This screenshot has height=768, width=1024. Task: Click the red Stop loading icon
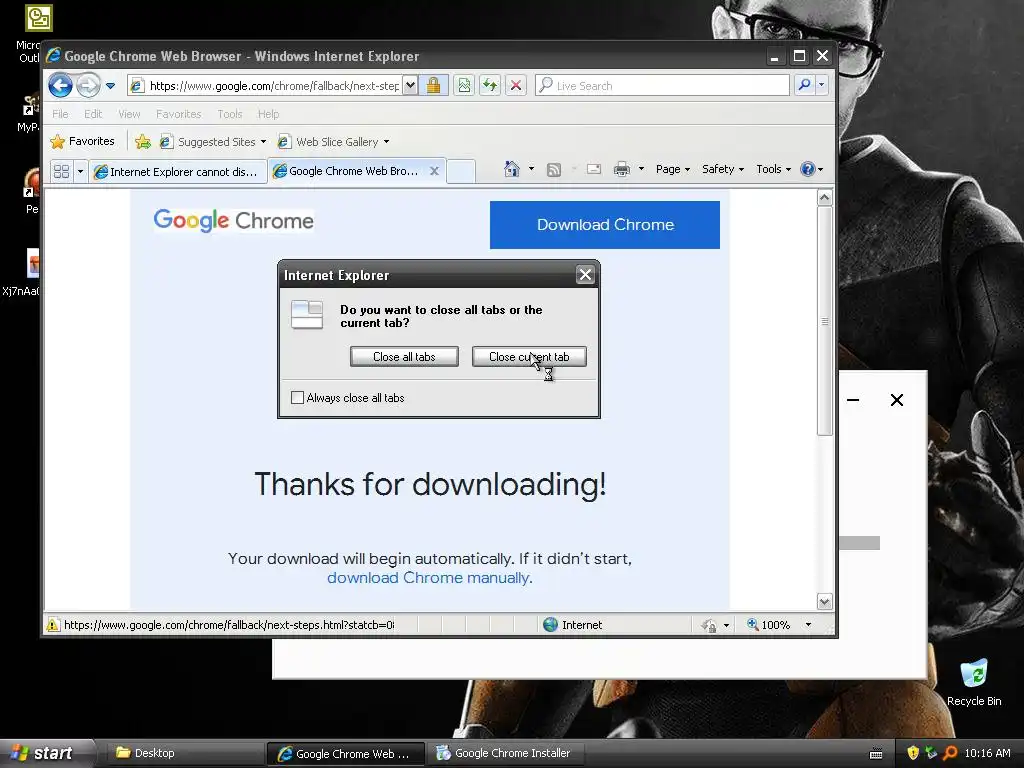click(516, 86)
